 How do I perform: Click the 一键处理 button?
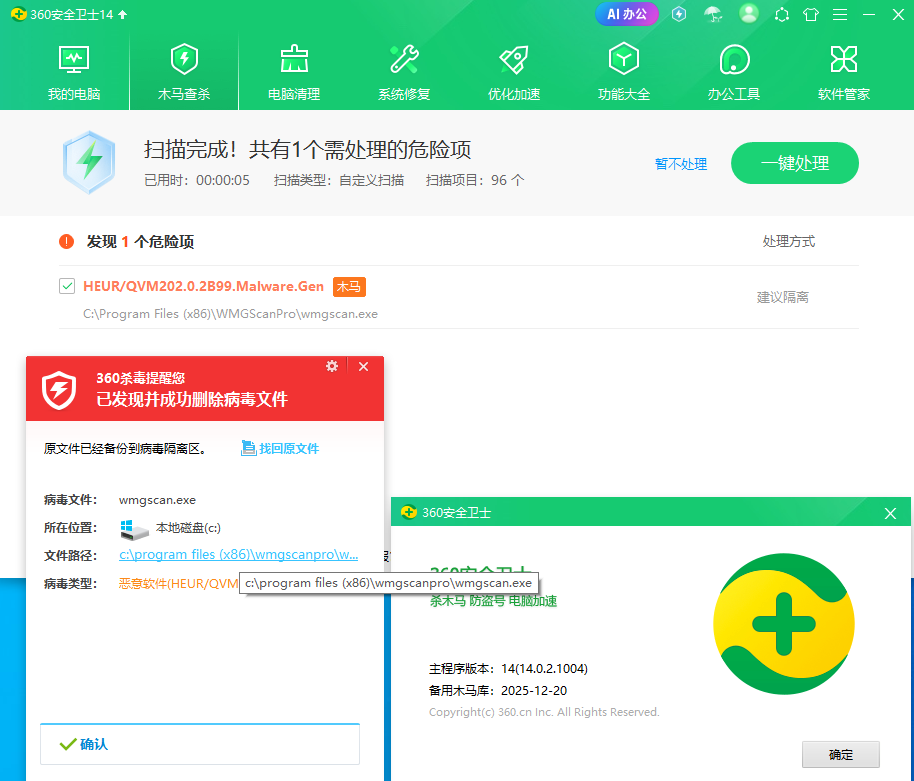[795, 163]
